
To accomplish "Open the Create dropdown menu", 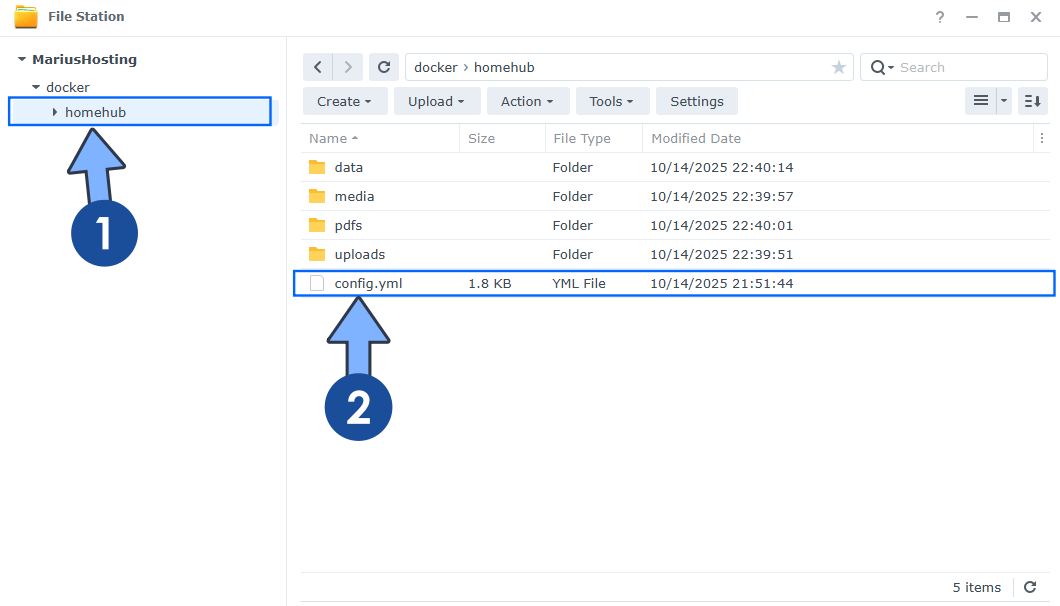I will coord(344,101).
